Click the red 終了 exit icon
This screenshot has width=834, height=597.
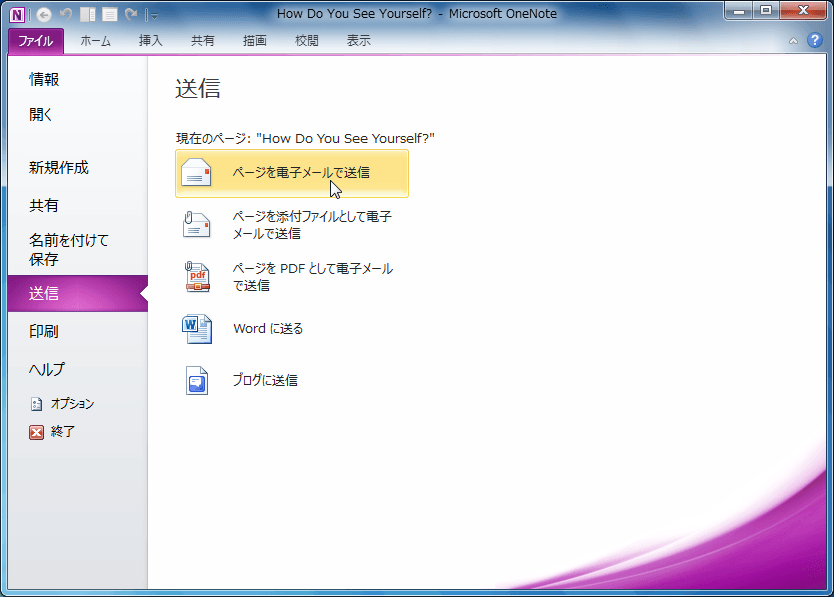[36, 432]
